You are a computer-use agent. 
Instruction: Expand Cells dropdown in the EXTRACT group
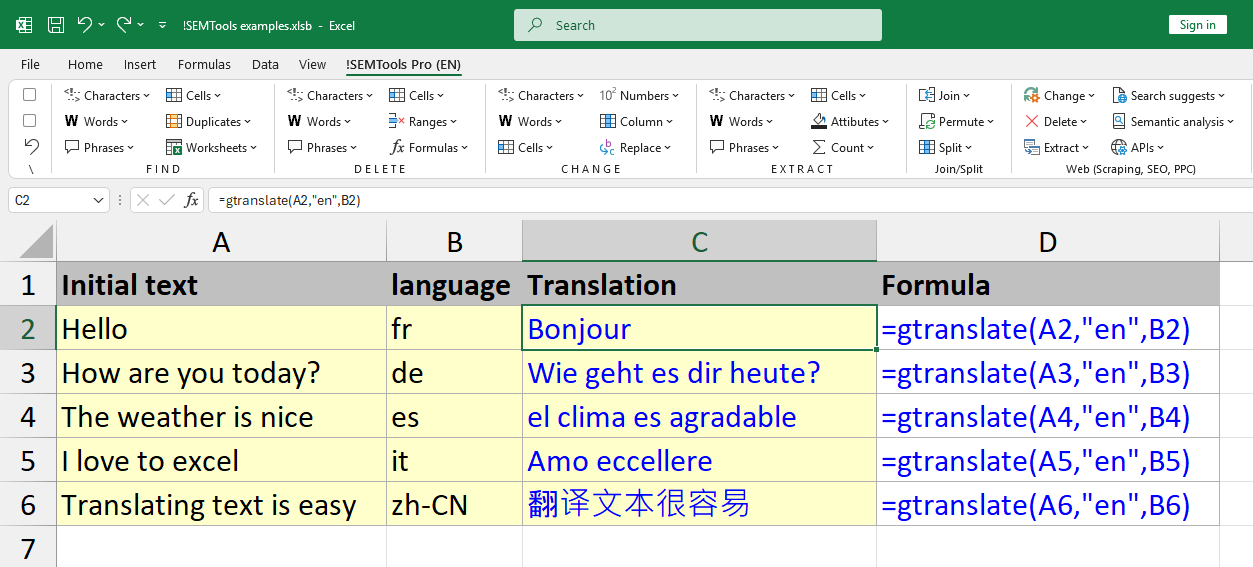point(838,96)
